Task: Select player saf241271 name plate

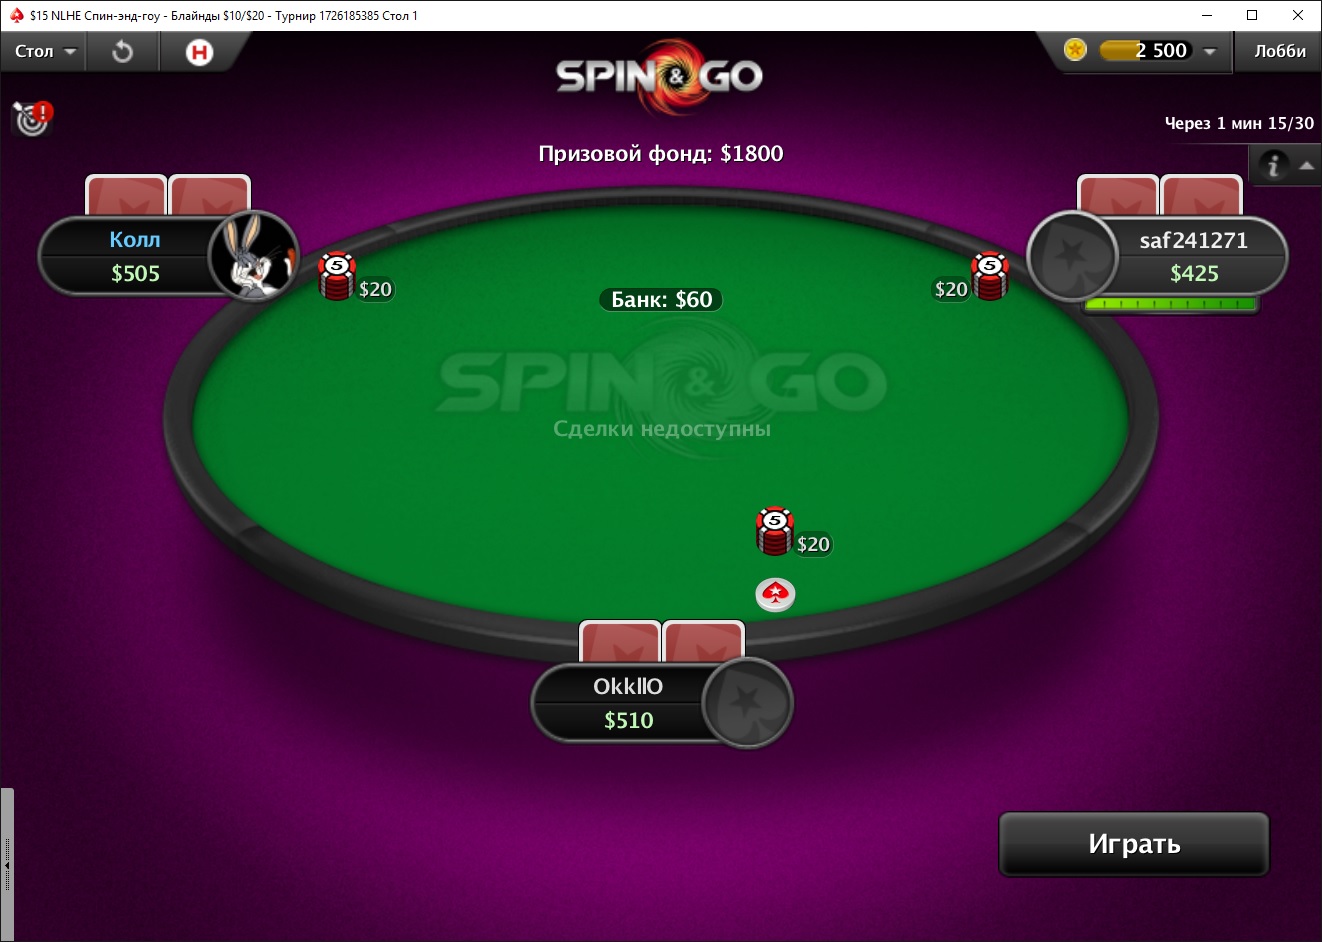Action: click(1194, 256)
